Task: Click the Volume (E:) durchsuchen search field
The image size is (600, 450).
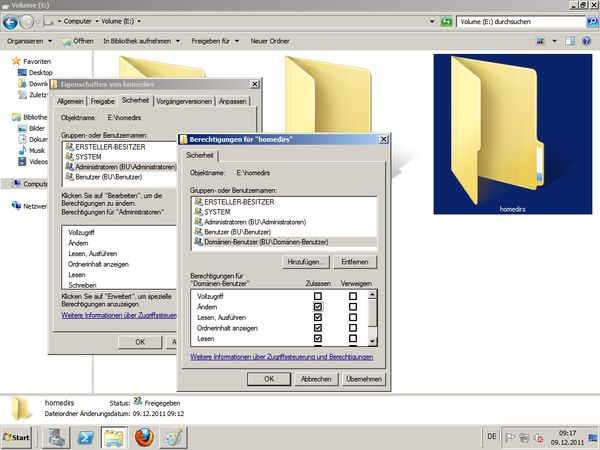Action: click(518, 21)
